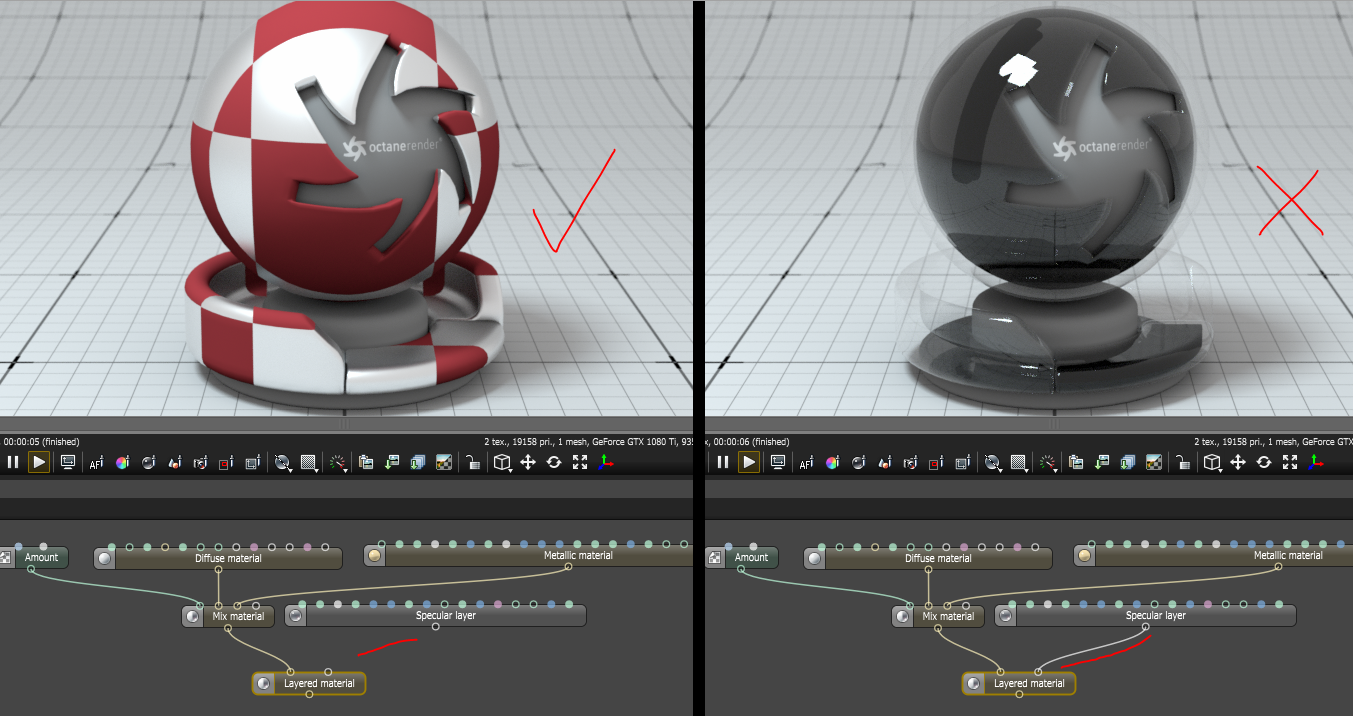Open clay mode dropdown in left viewport

pos(283,462)
